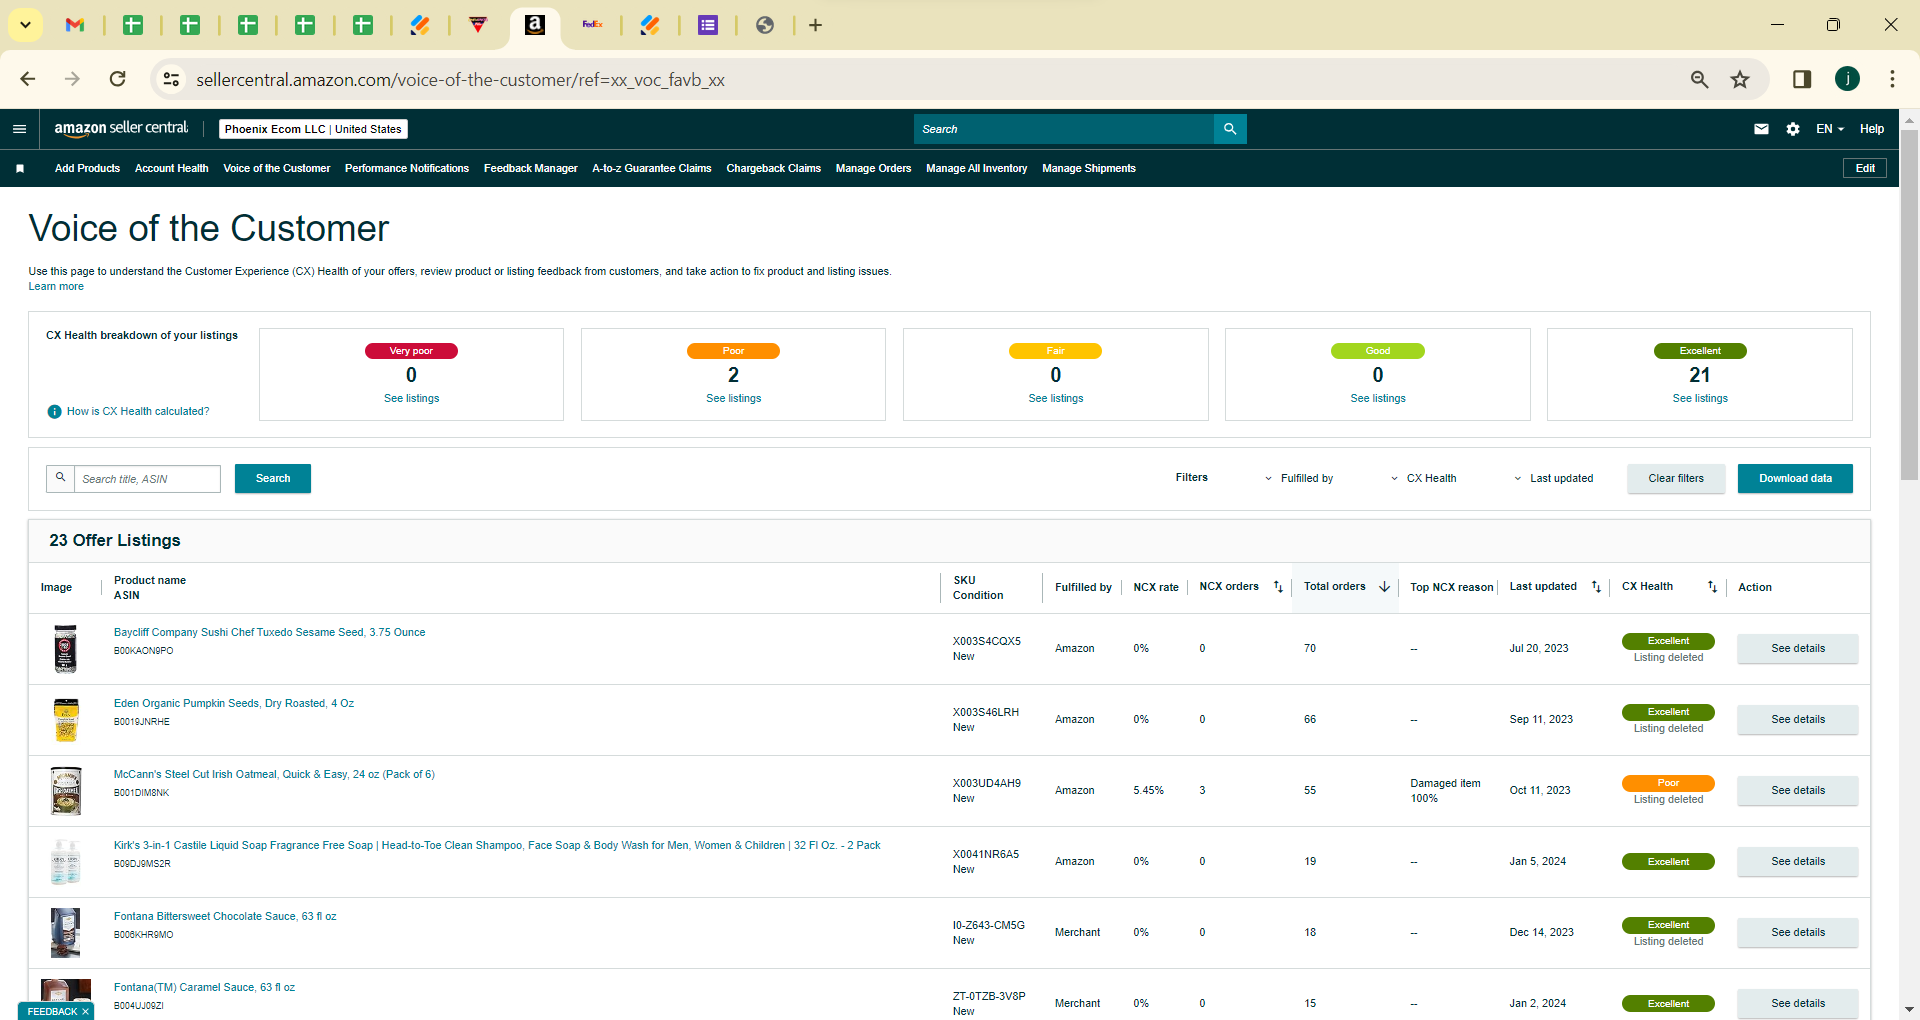See listings under Poor
This screenshot has width=1920, height=1020.
click(734, 399)
